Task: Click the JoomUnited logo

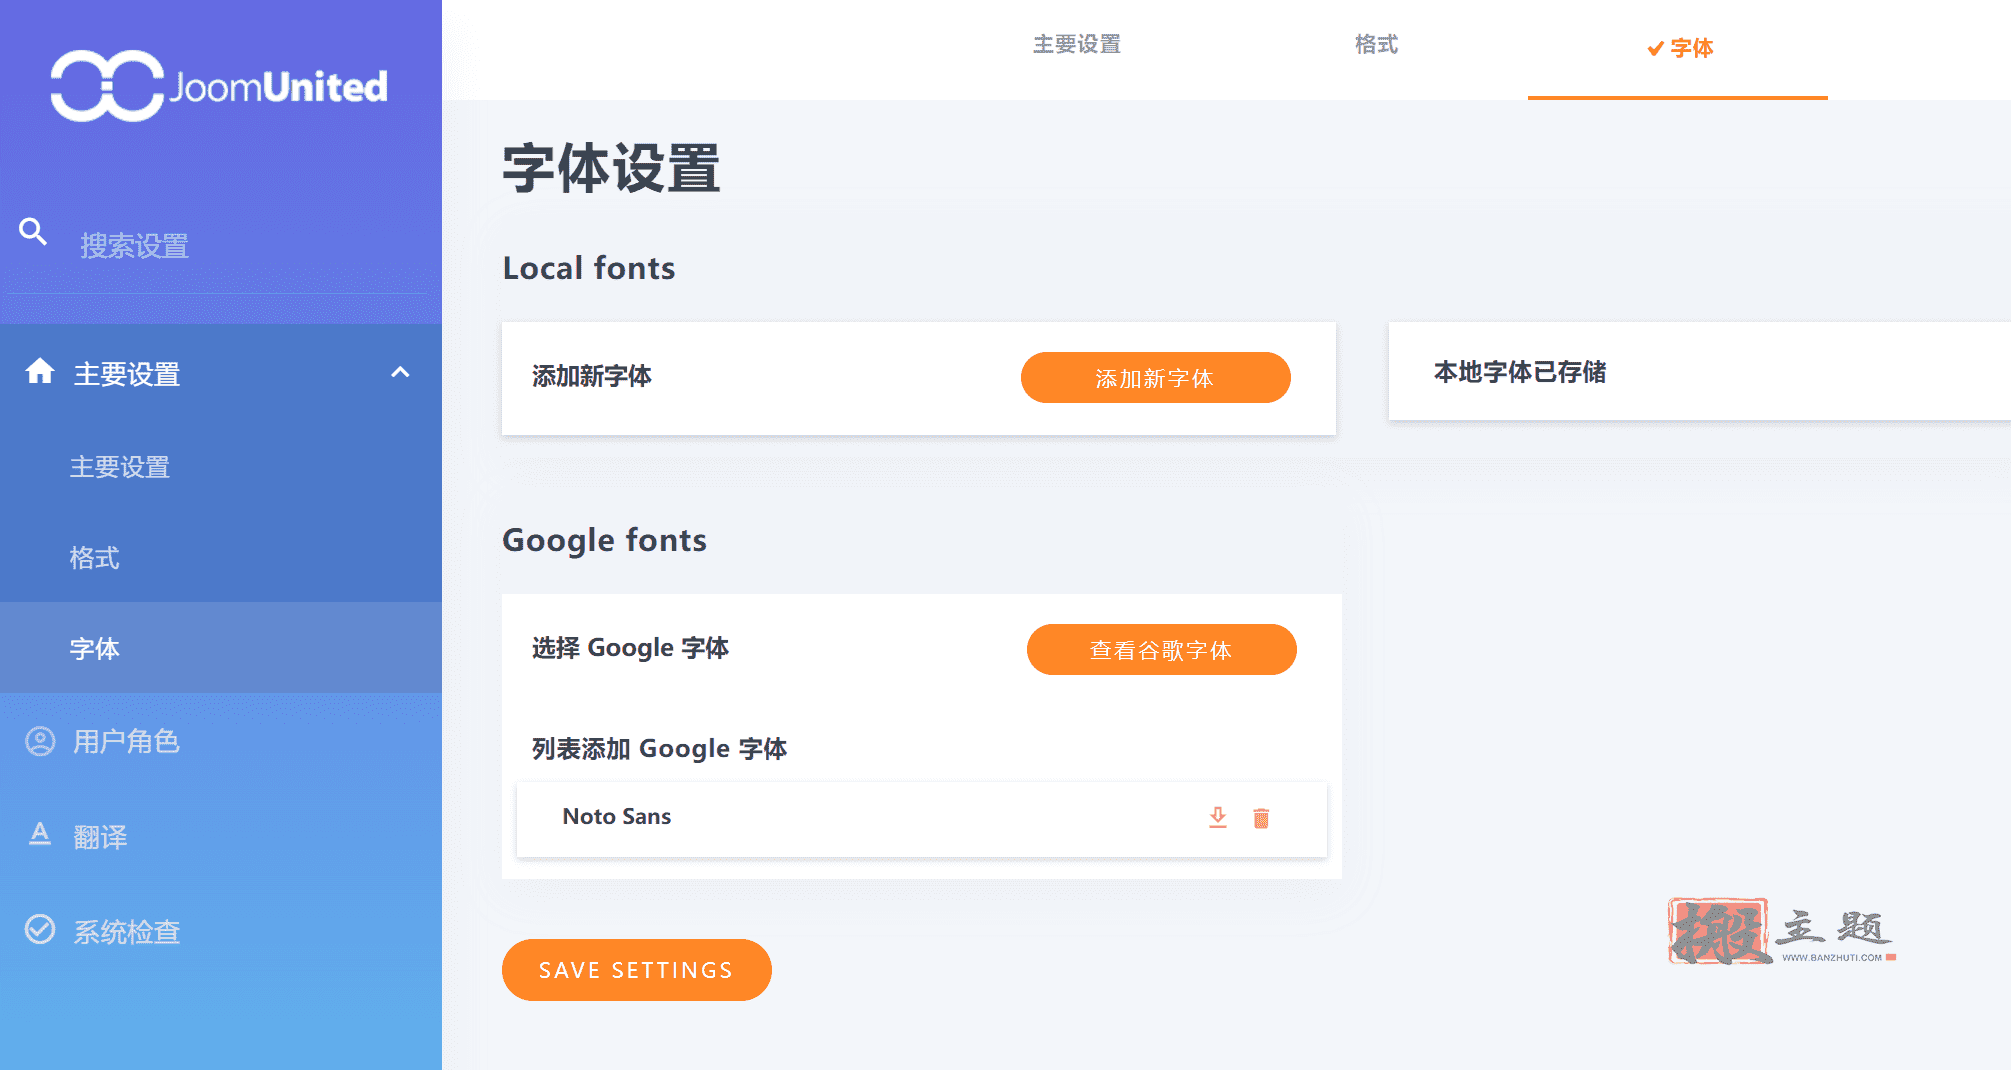Action: (x=219, y=86)
